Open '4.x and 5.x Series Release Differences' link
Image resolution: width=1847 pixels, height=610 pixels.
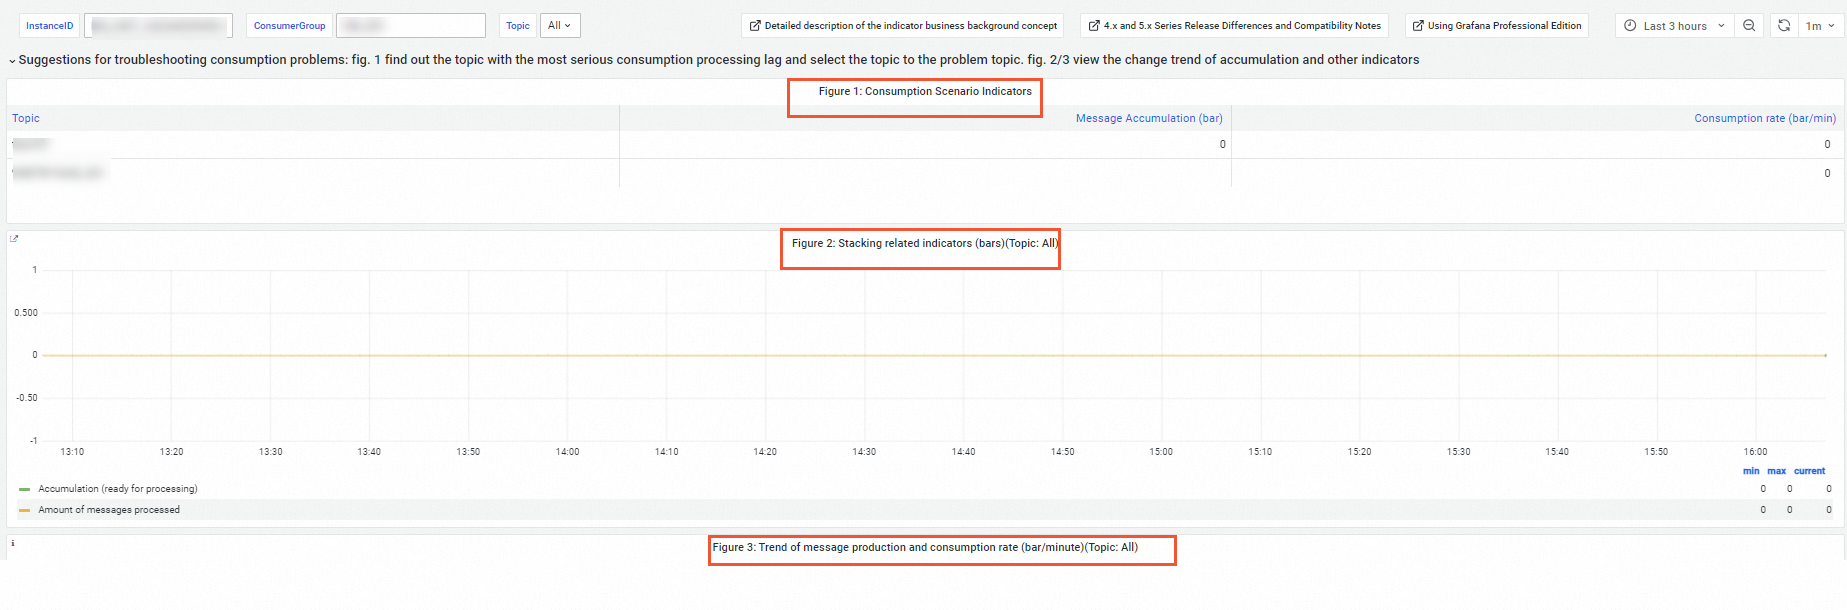(1242, 26)
